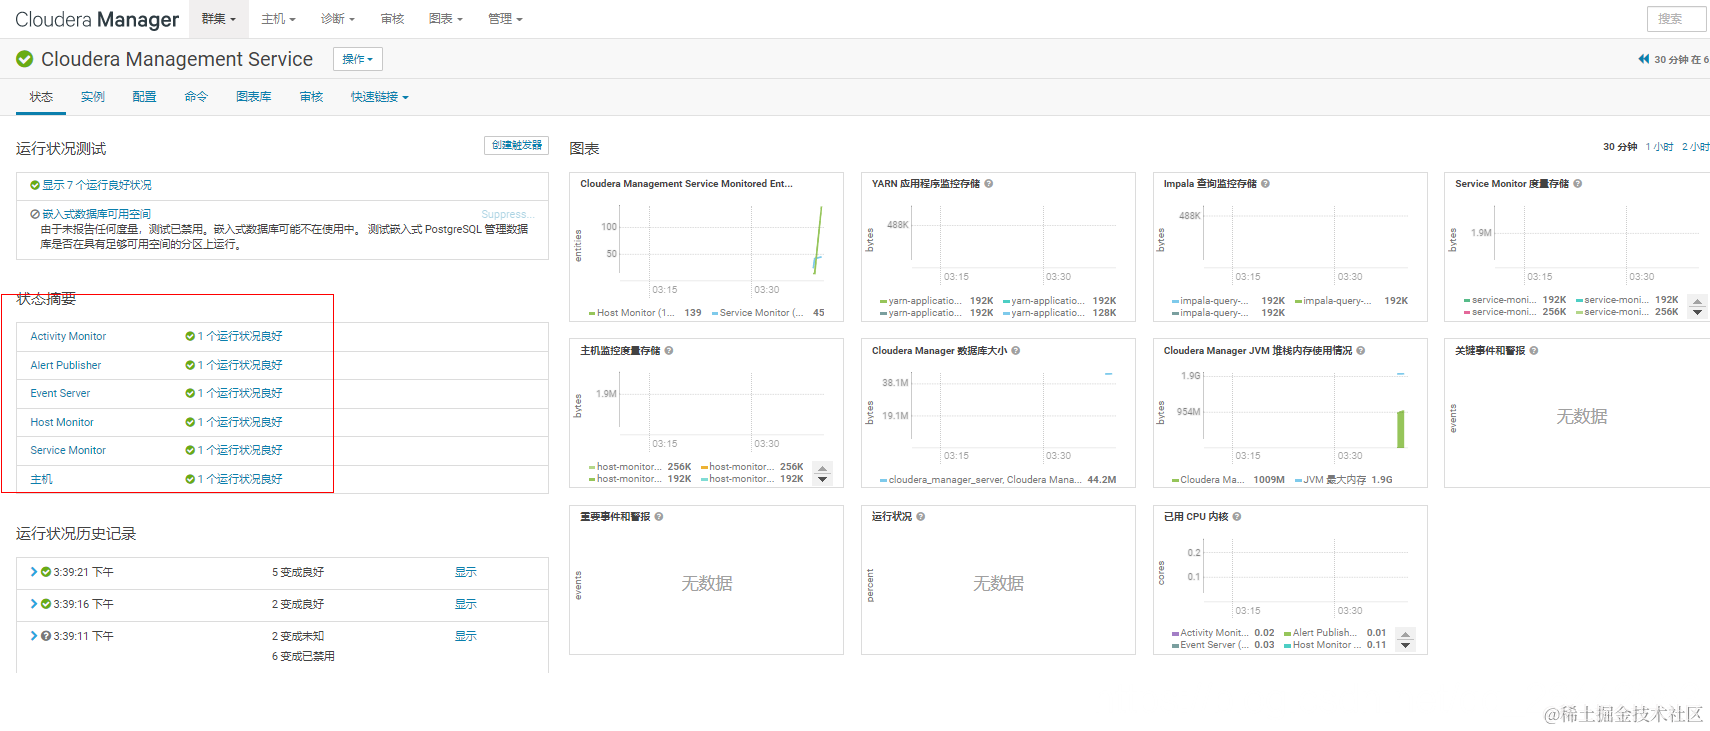
Task: Switch to the 配置 tab
Action: (144, 97)
